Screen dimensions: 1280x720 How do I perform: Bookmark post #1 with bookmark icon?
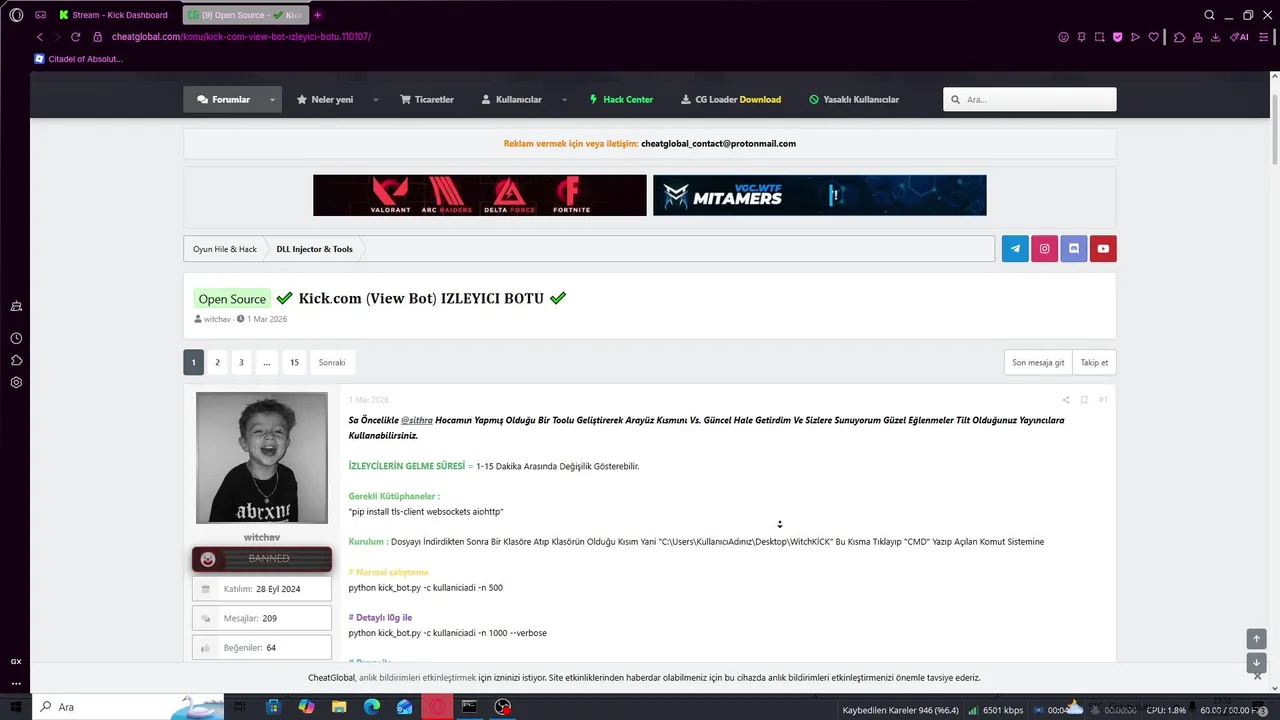pyautogui.click(x=1084, y=400)
